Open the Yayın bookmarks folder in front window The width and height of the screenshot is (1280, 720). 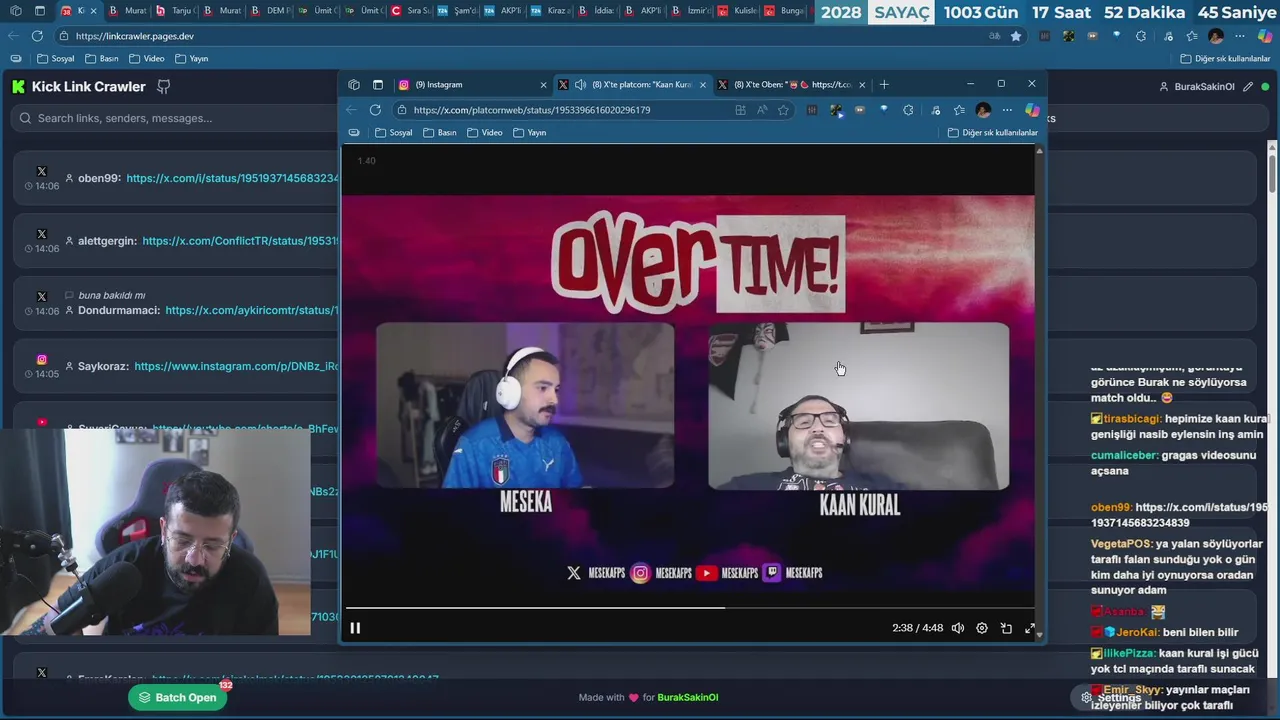coord(530,133)
